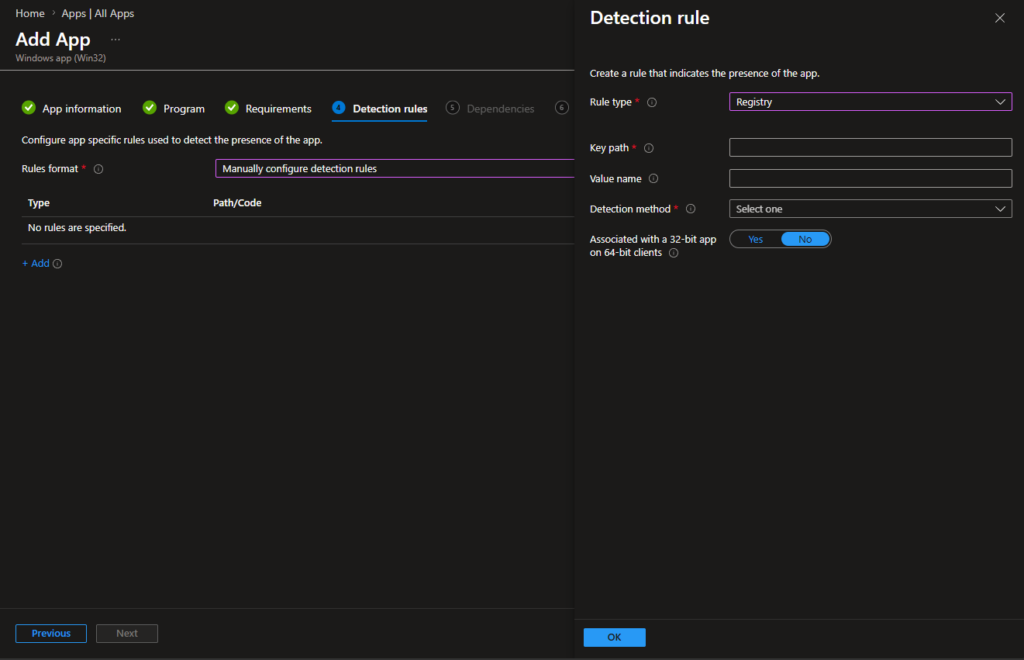Image resolution: width=1024 pixels, height=660 pixels.
Task: Click the Detection method info icon
Action: [x=690, y=209]
